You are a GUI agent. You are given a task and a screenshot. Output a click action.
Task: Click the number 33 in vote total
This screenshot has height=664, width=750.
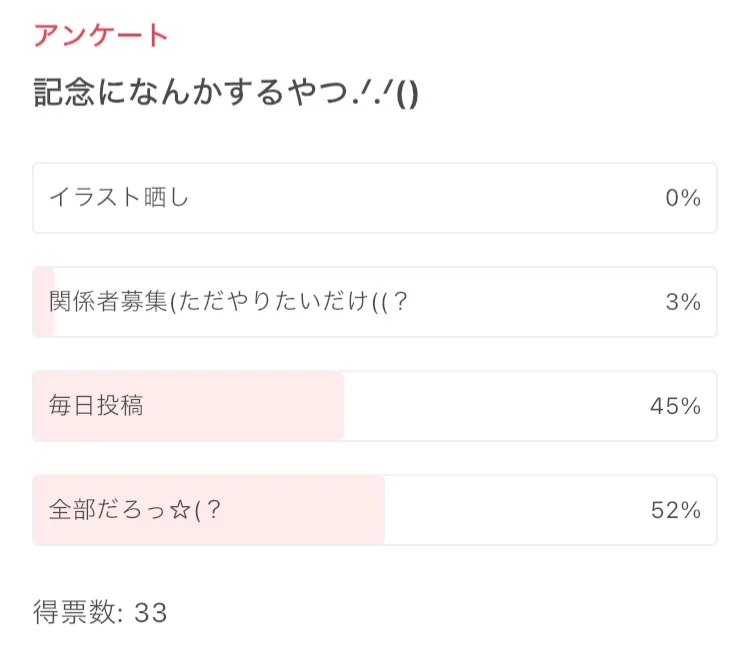pyautogui.click(x=150, y=612)
